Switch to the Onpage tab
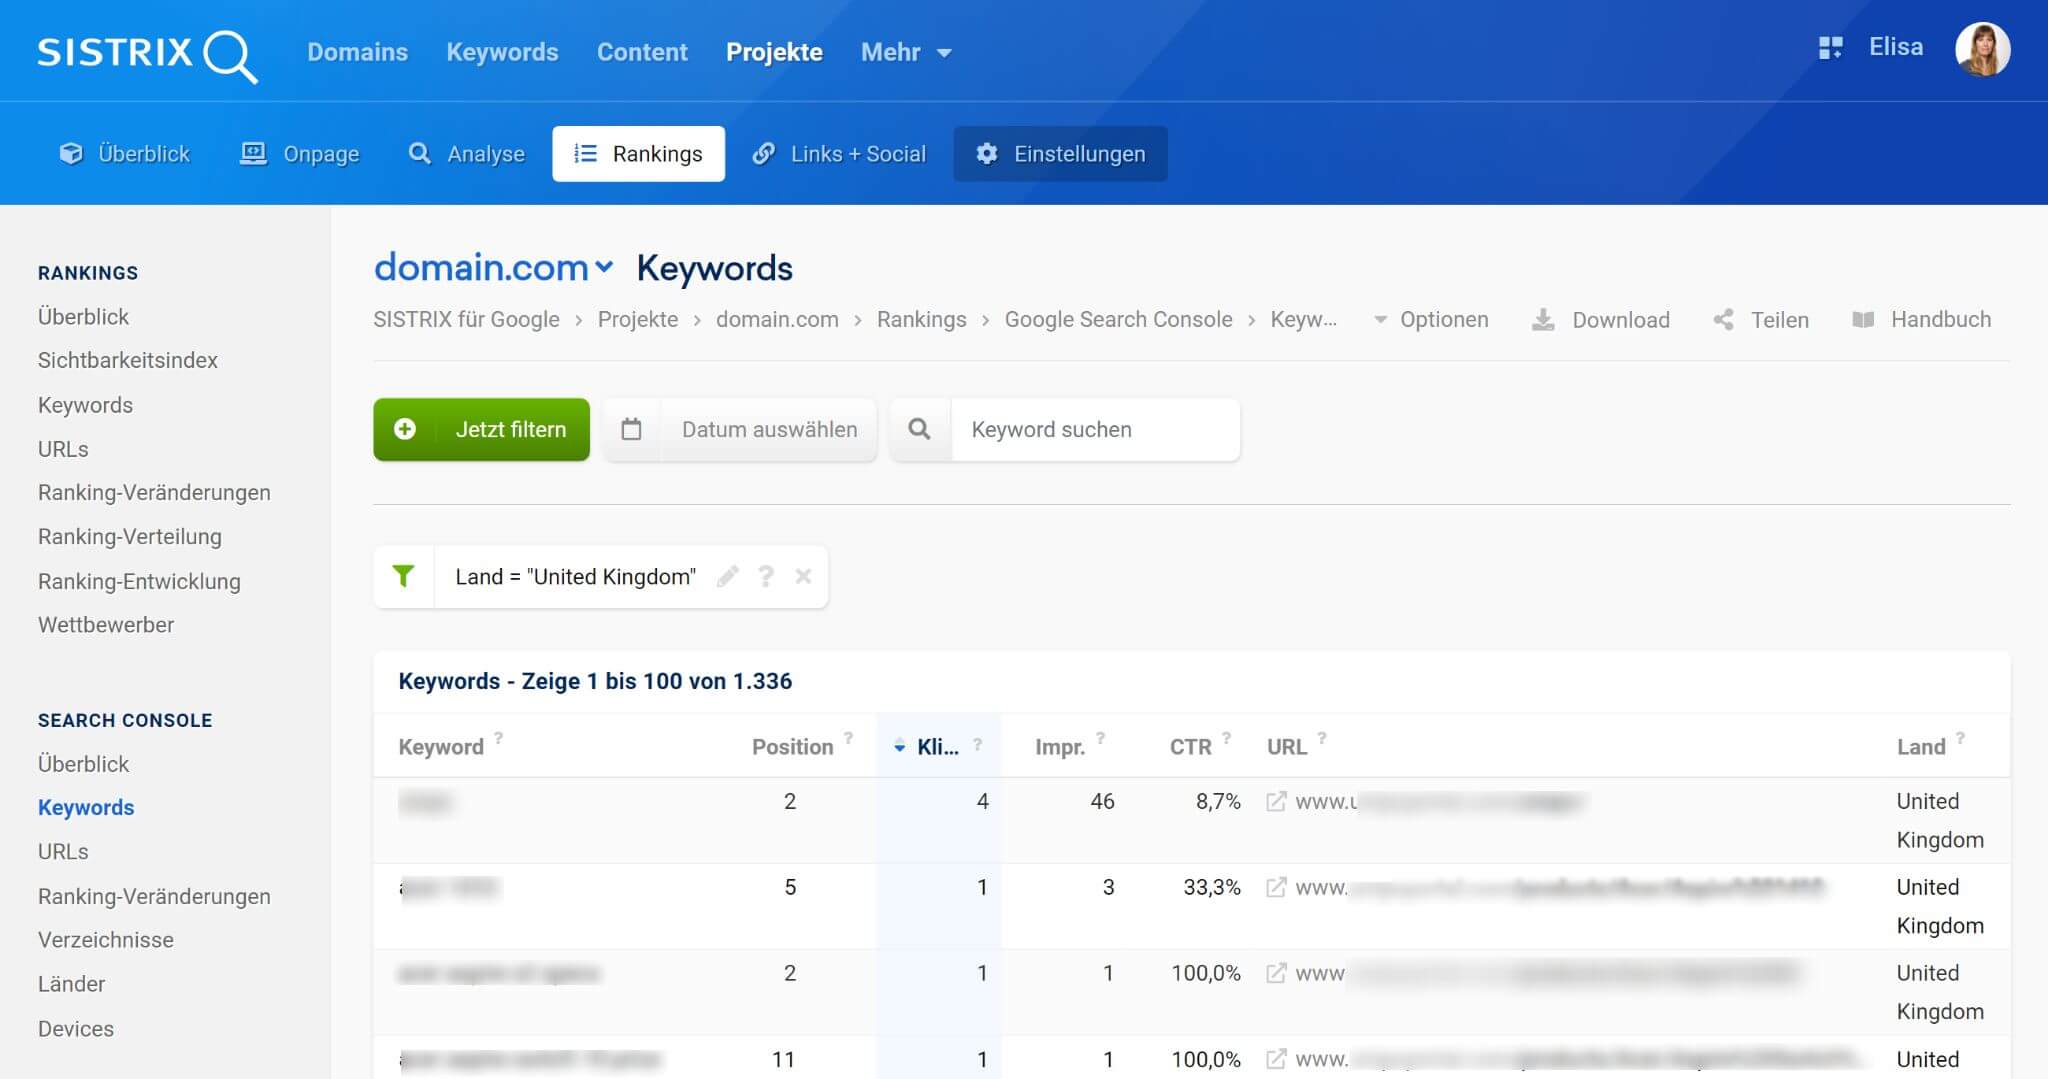2048x1079 pixels. tap(300, 154)
